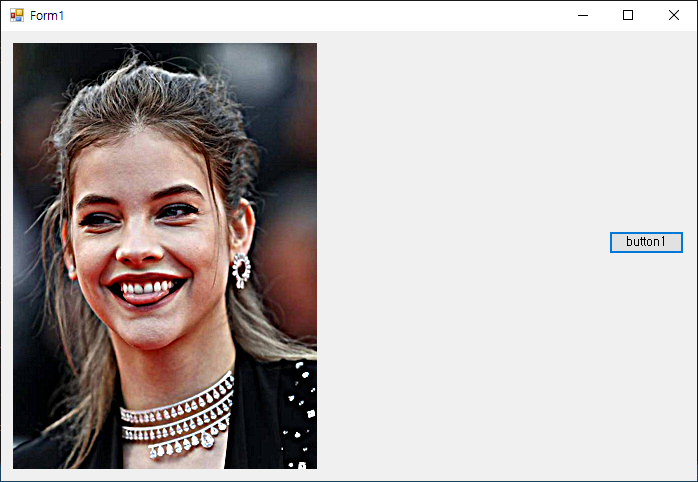Minimize the Form1 window
This screenshot has height=482, width=698.
pos(583,15)
